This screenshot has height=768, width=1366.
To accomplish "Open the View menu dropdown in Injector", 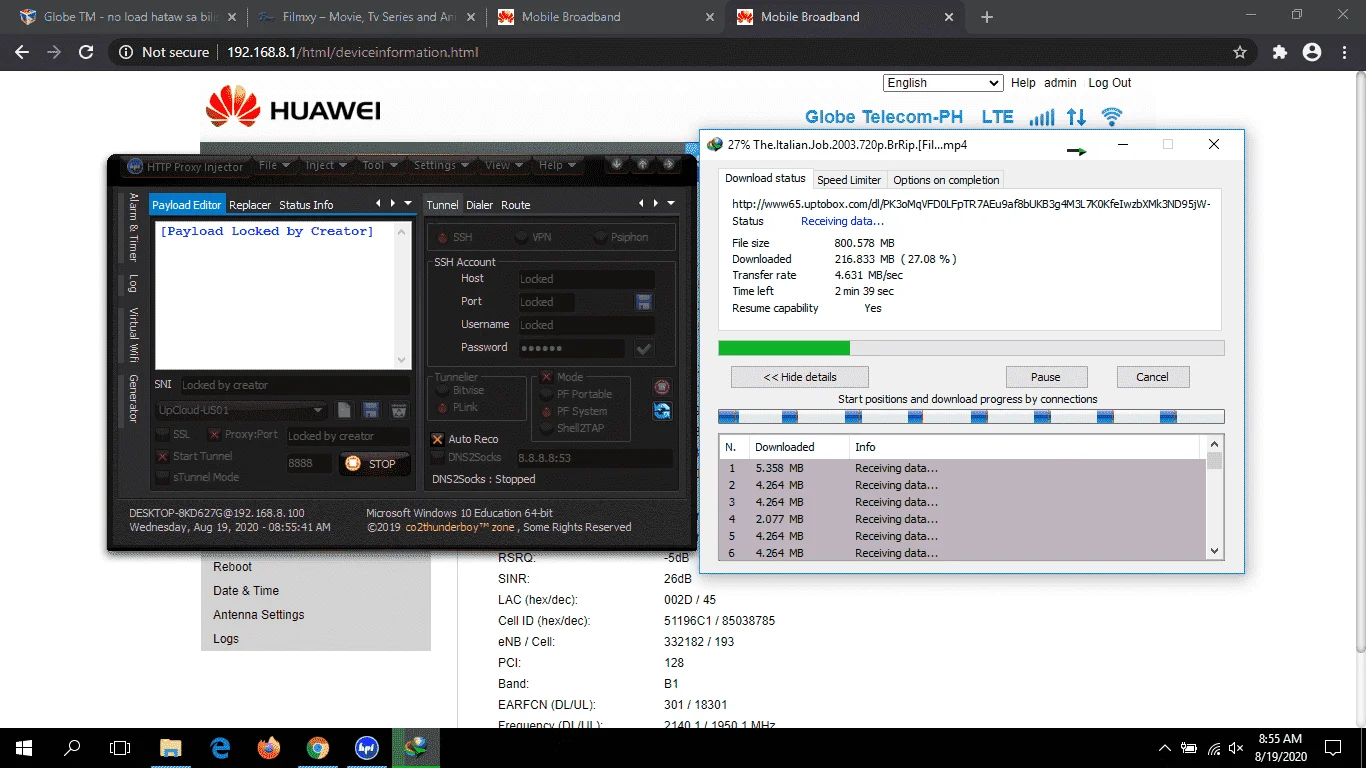I will point(503,165).
